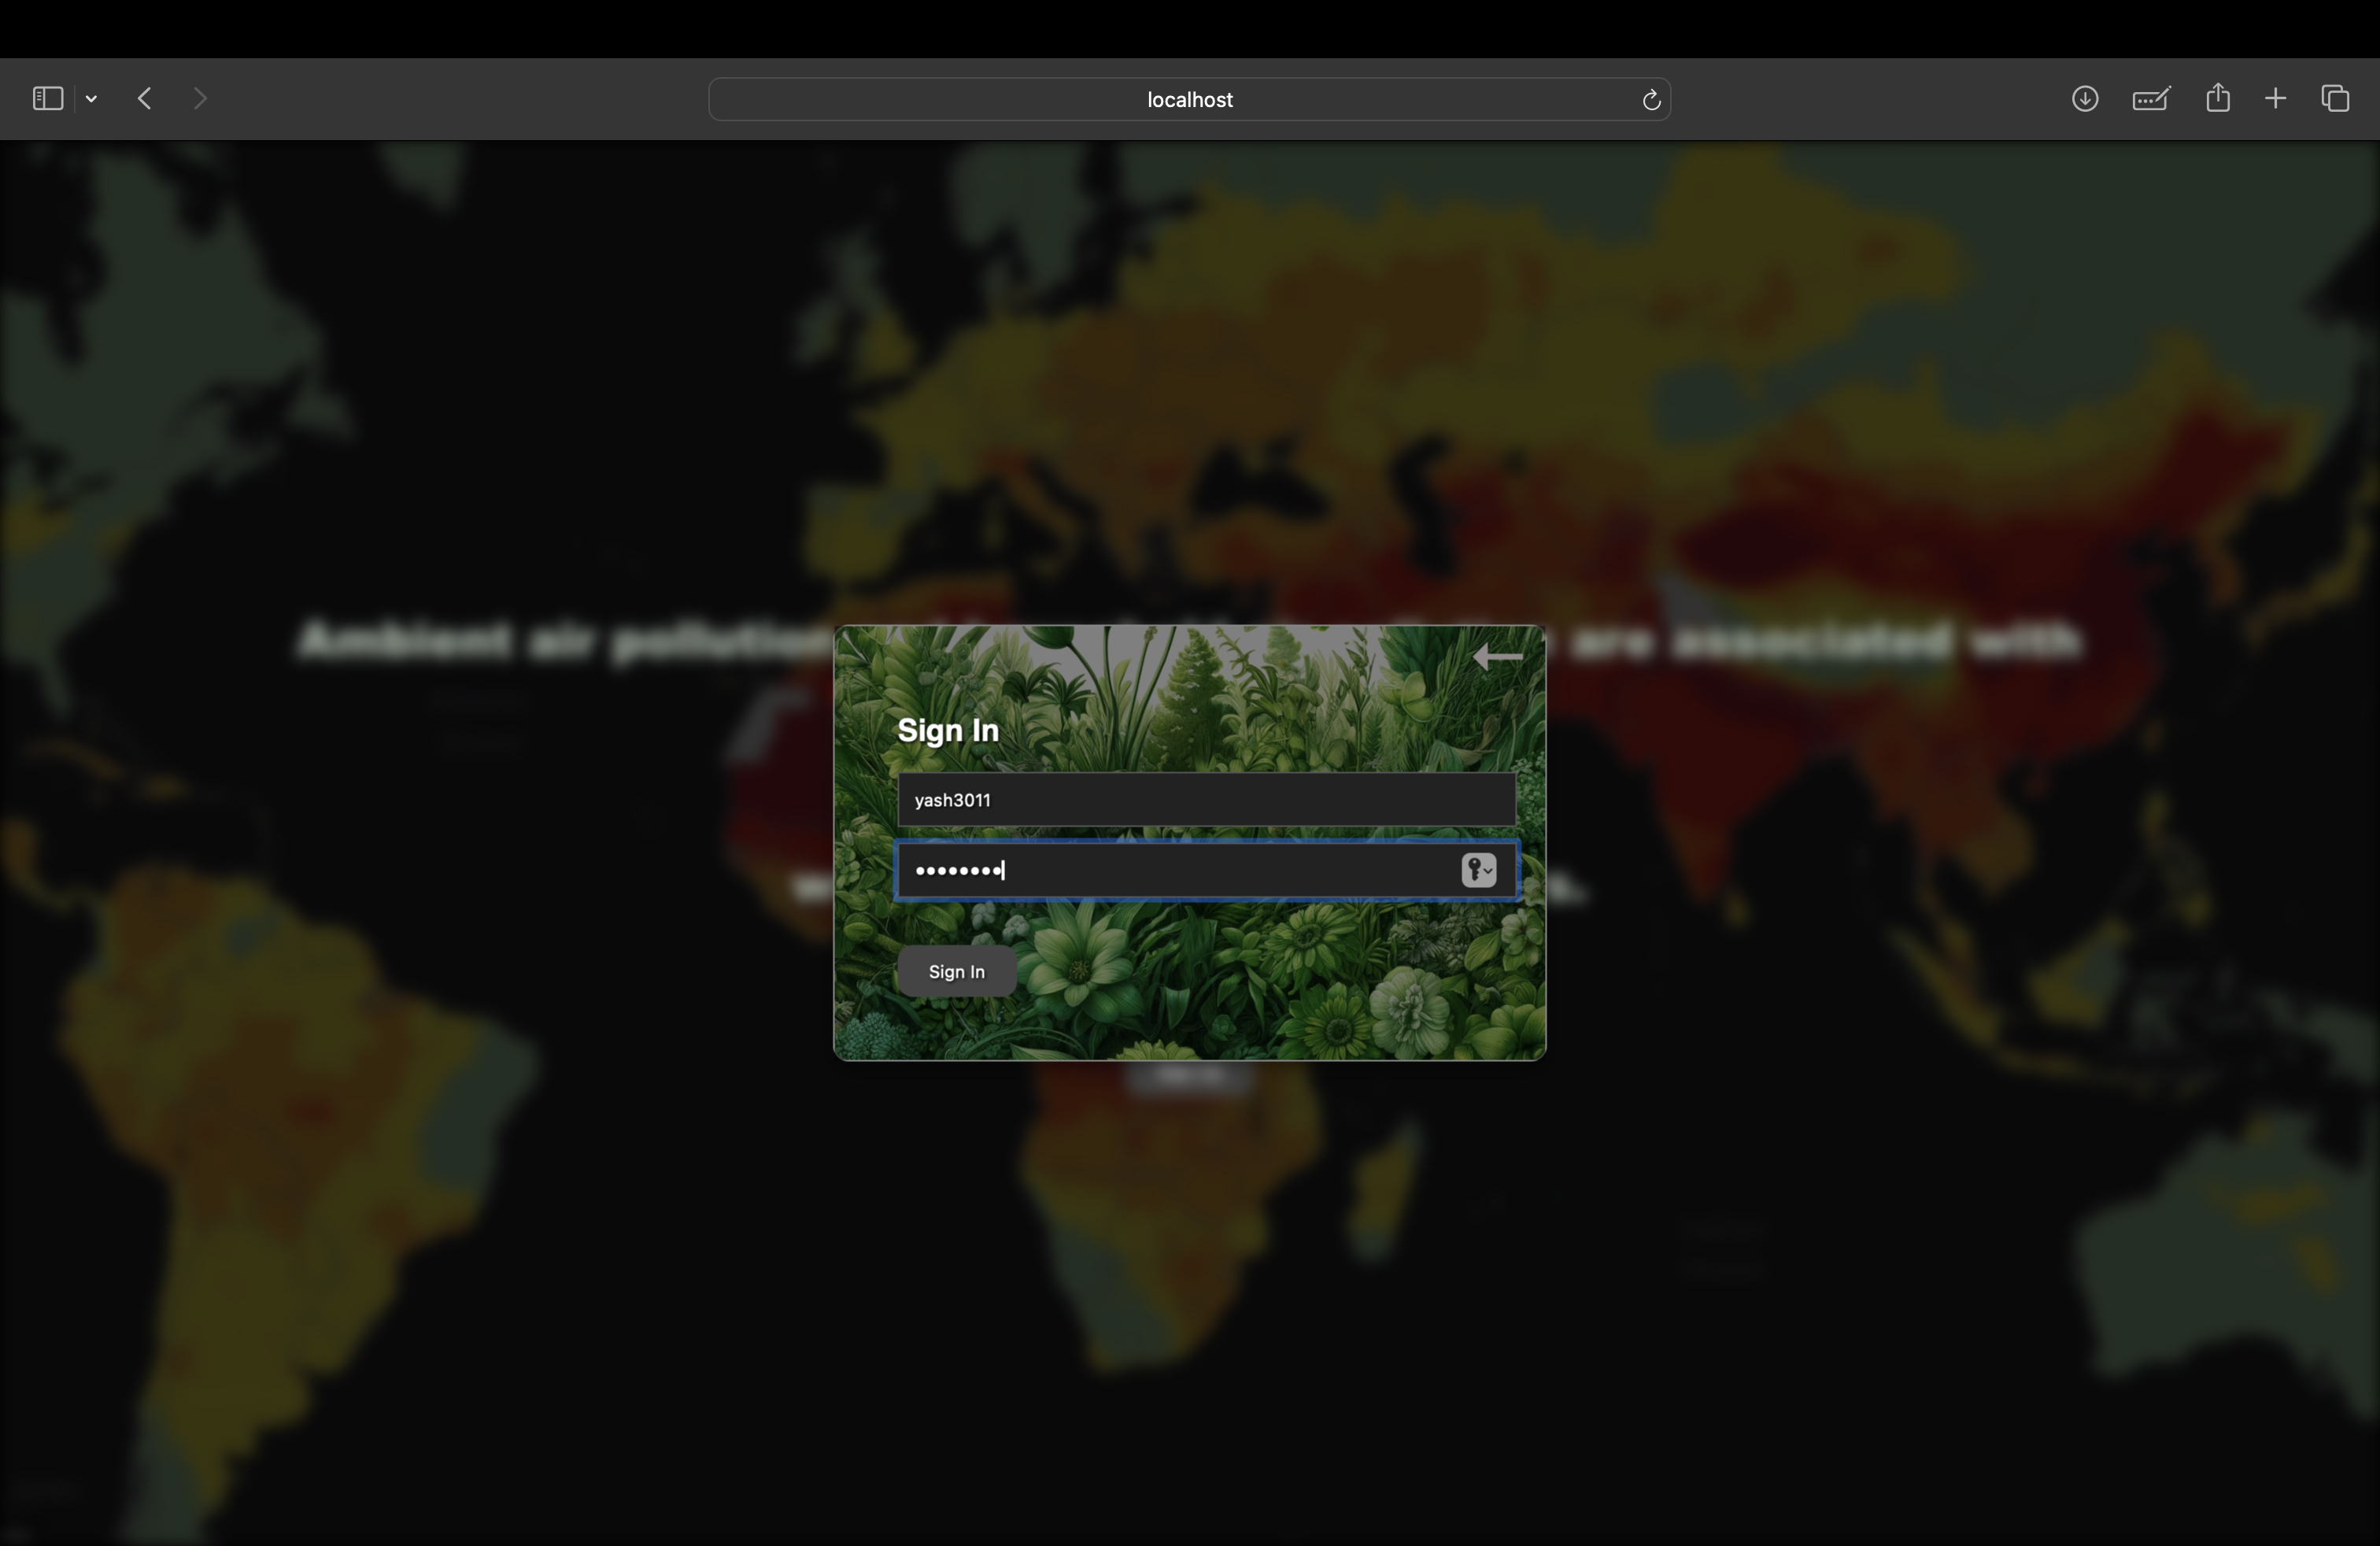This screenshot has width=2380, height=1546.
Task: Toggle the Safari sidebar
Action: (47, 98)
